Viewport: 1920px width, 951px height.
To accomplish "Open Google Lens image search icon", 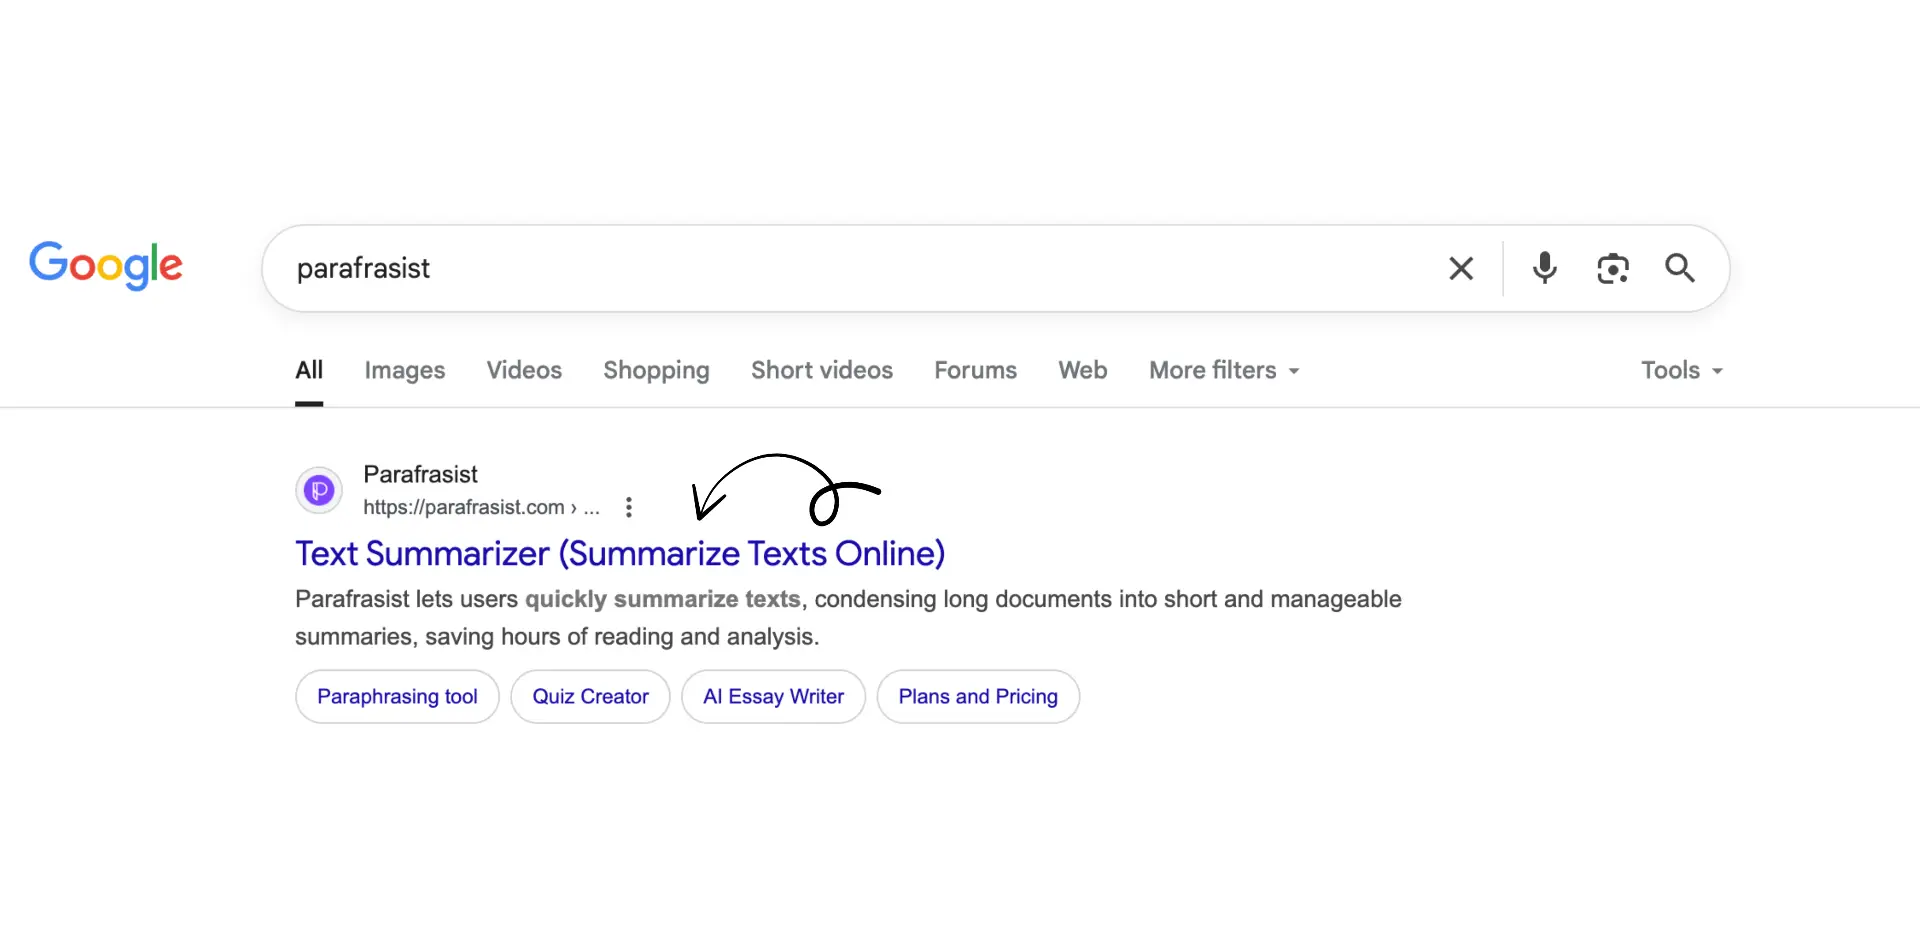I will point(1612,268).
